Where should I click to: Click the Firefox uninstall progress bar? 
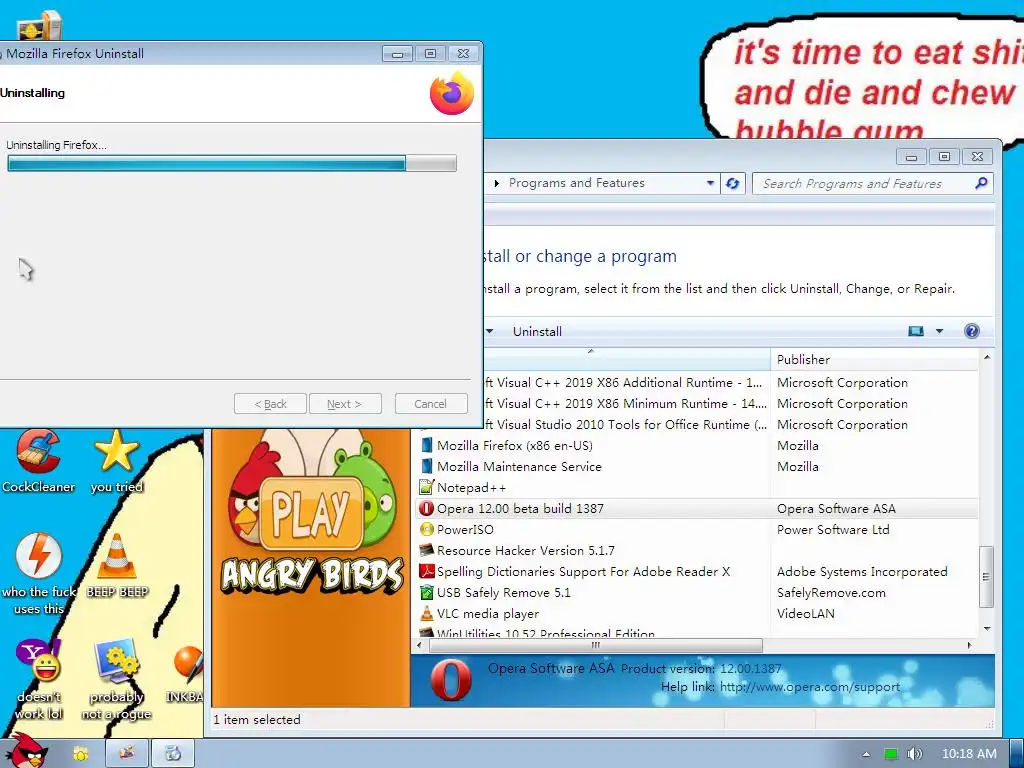click(x=232, y=163)
